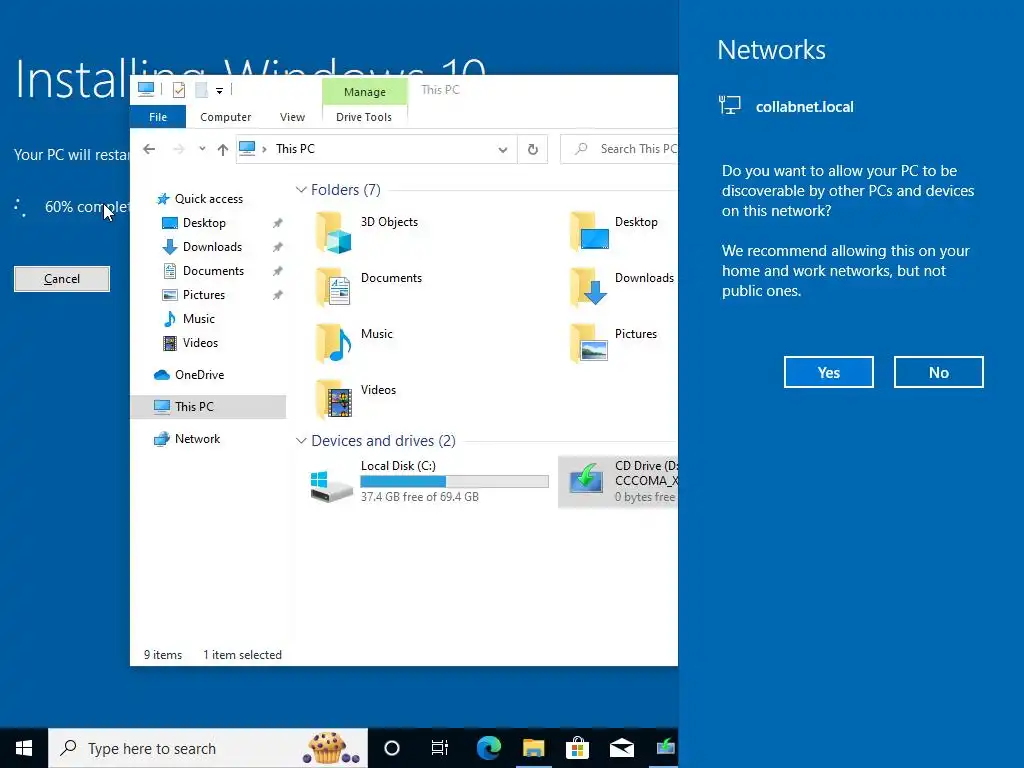This screenshot has width=1024, height=768.
Task: Open Cortana from the taskbar
Action: [x=392, y=748]
